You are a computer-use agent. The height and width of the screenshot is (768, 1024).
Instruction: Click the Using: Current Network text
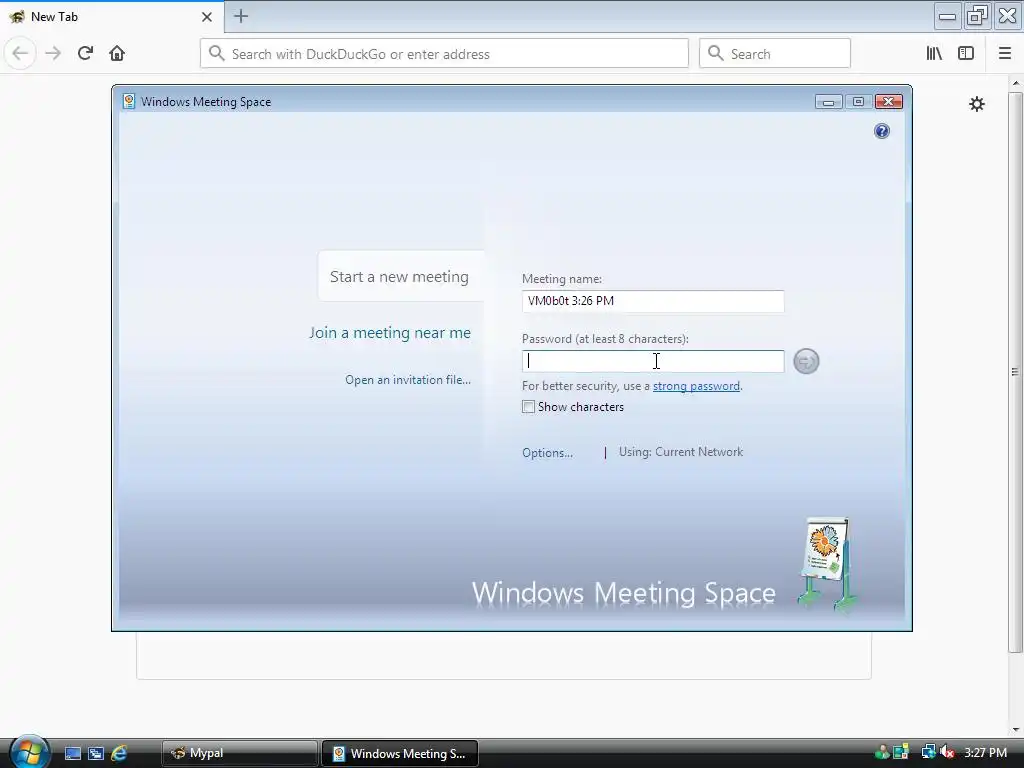point(680,452)
